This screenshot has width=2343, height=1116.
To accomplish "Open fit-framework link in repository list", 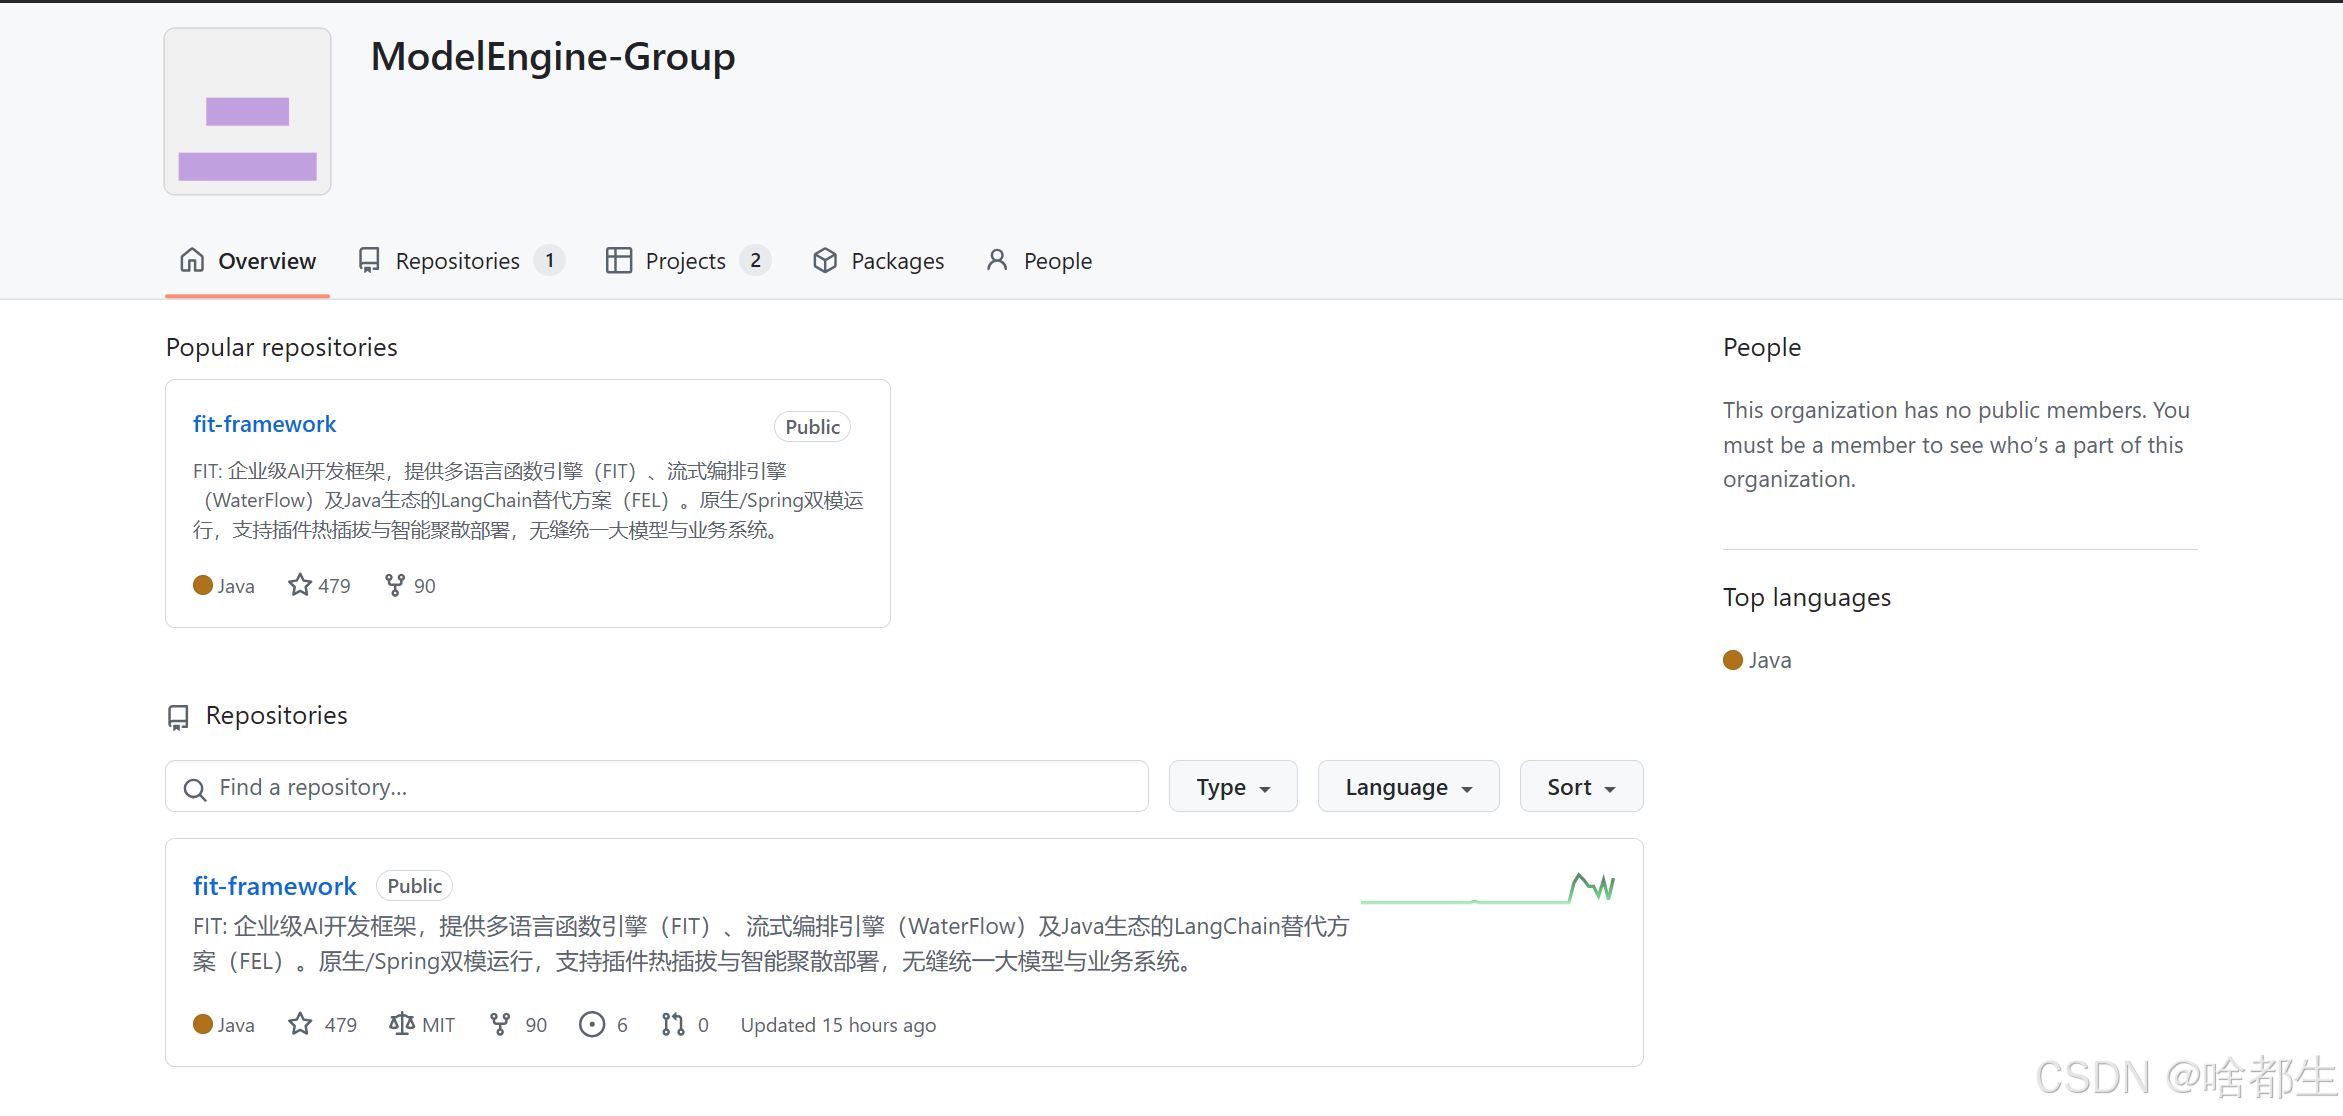I will [x=274, y=886].
